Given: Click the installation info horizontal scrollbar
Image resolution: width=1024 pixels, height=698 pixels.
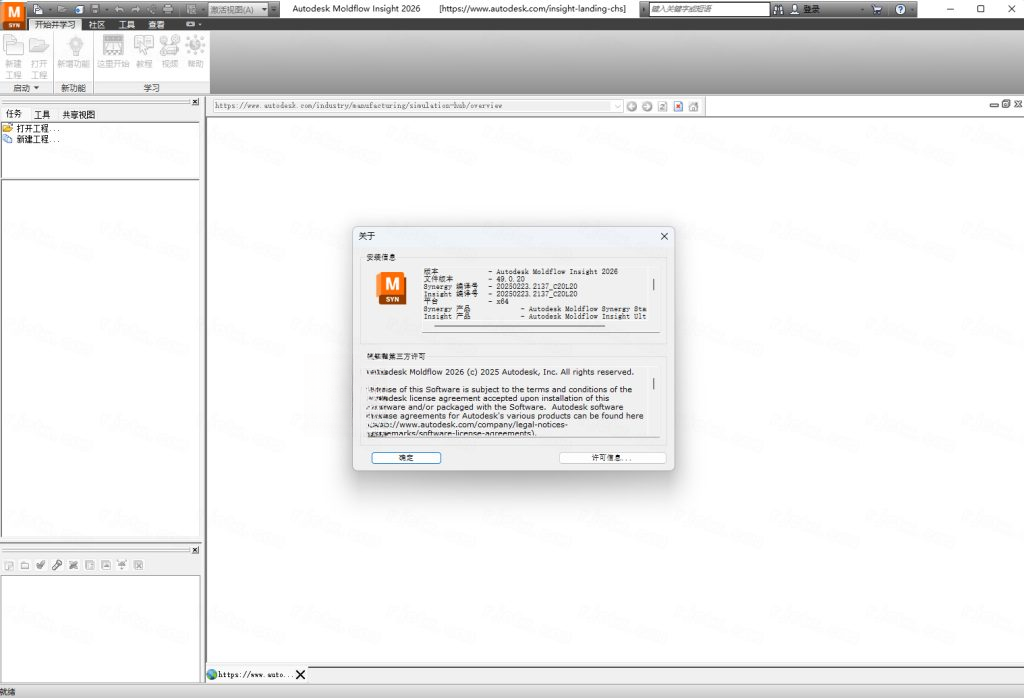Looking at the screenshot, I should click(x=519, y=325).
